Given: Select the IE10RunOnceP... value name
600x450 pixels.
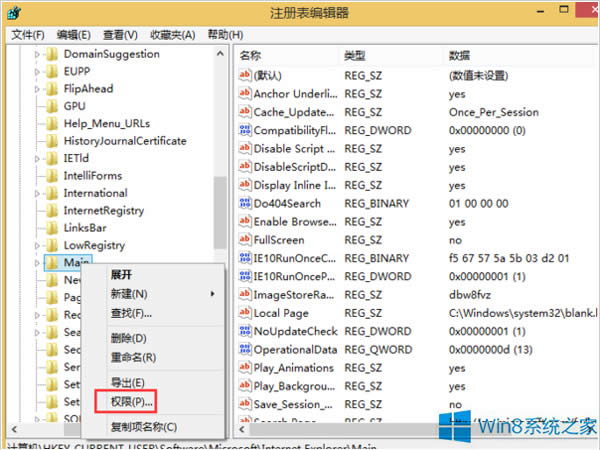Looking at the screenshot, I should [294, 276].
